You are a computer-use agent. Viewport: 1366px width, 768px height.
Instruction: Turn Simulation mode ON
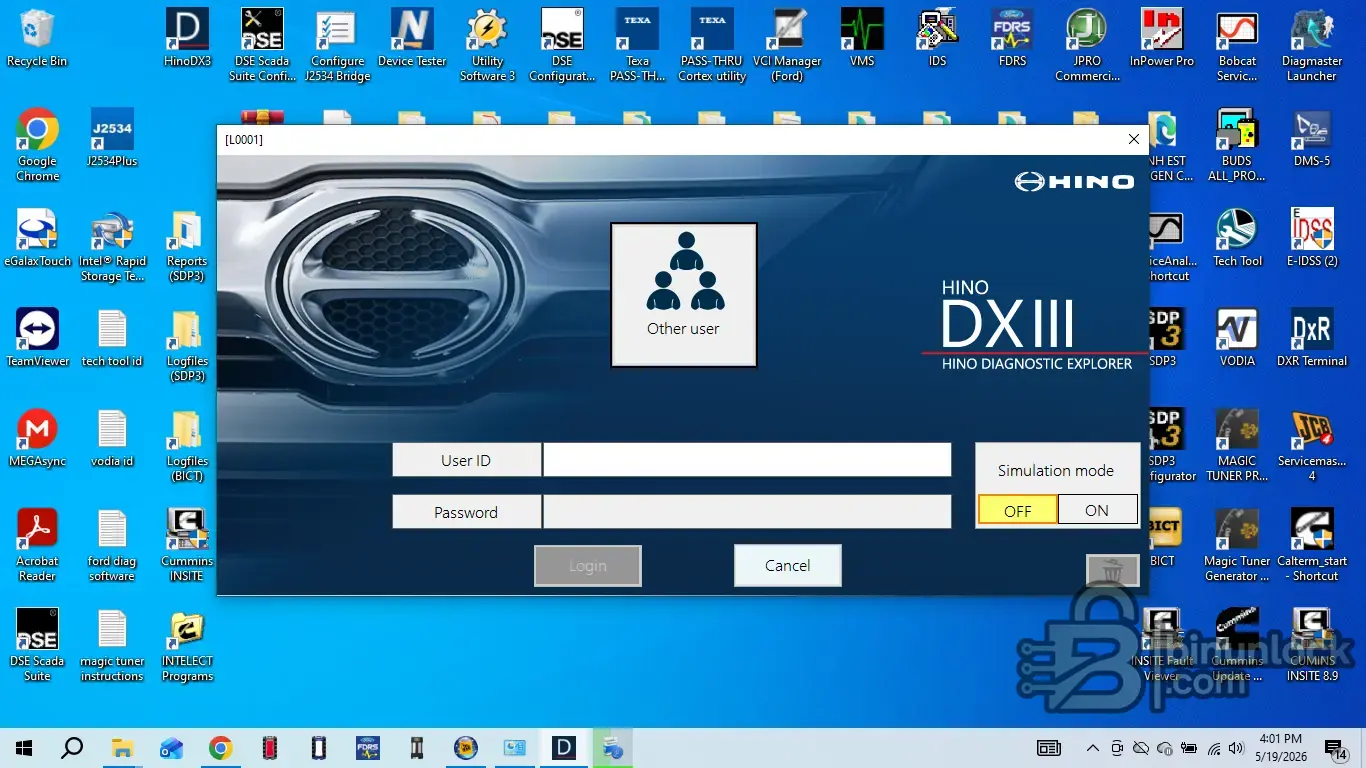[x=1097, y=510]
